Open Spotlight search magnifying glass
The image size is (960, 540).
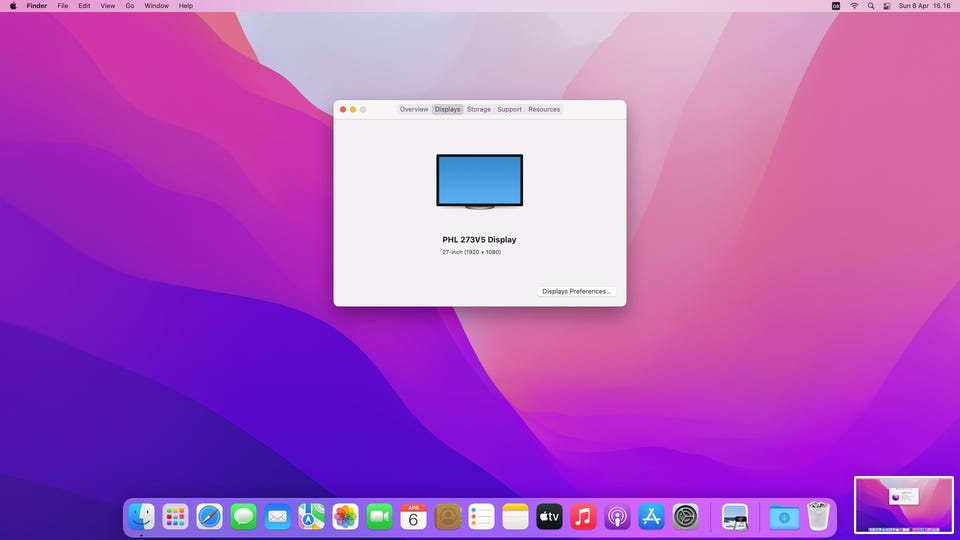pyautogui.click(x=871, y=6)
